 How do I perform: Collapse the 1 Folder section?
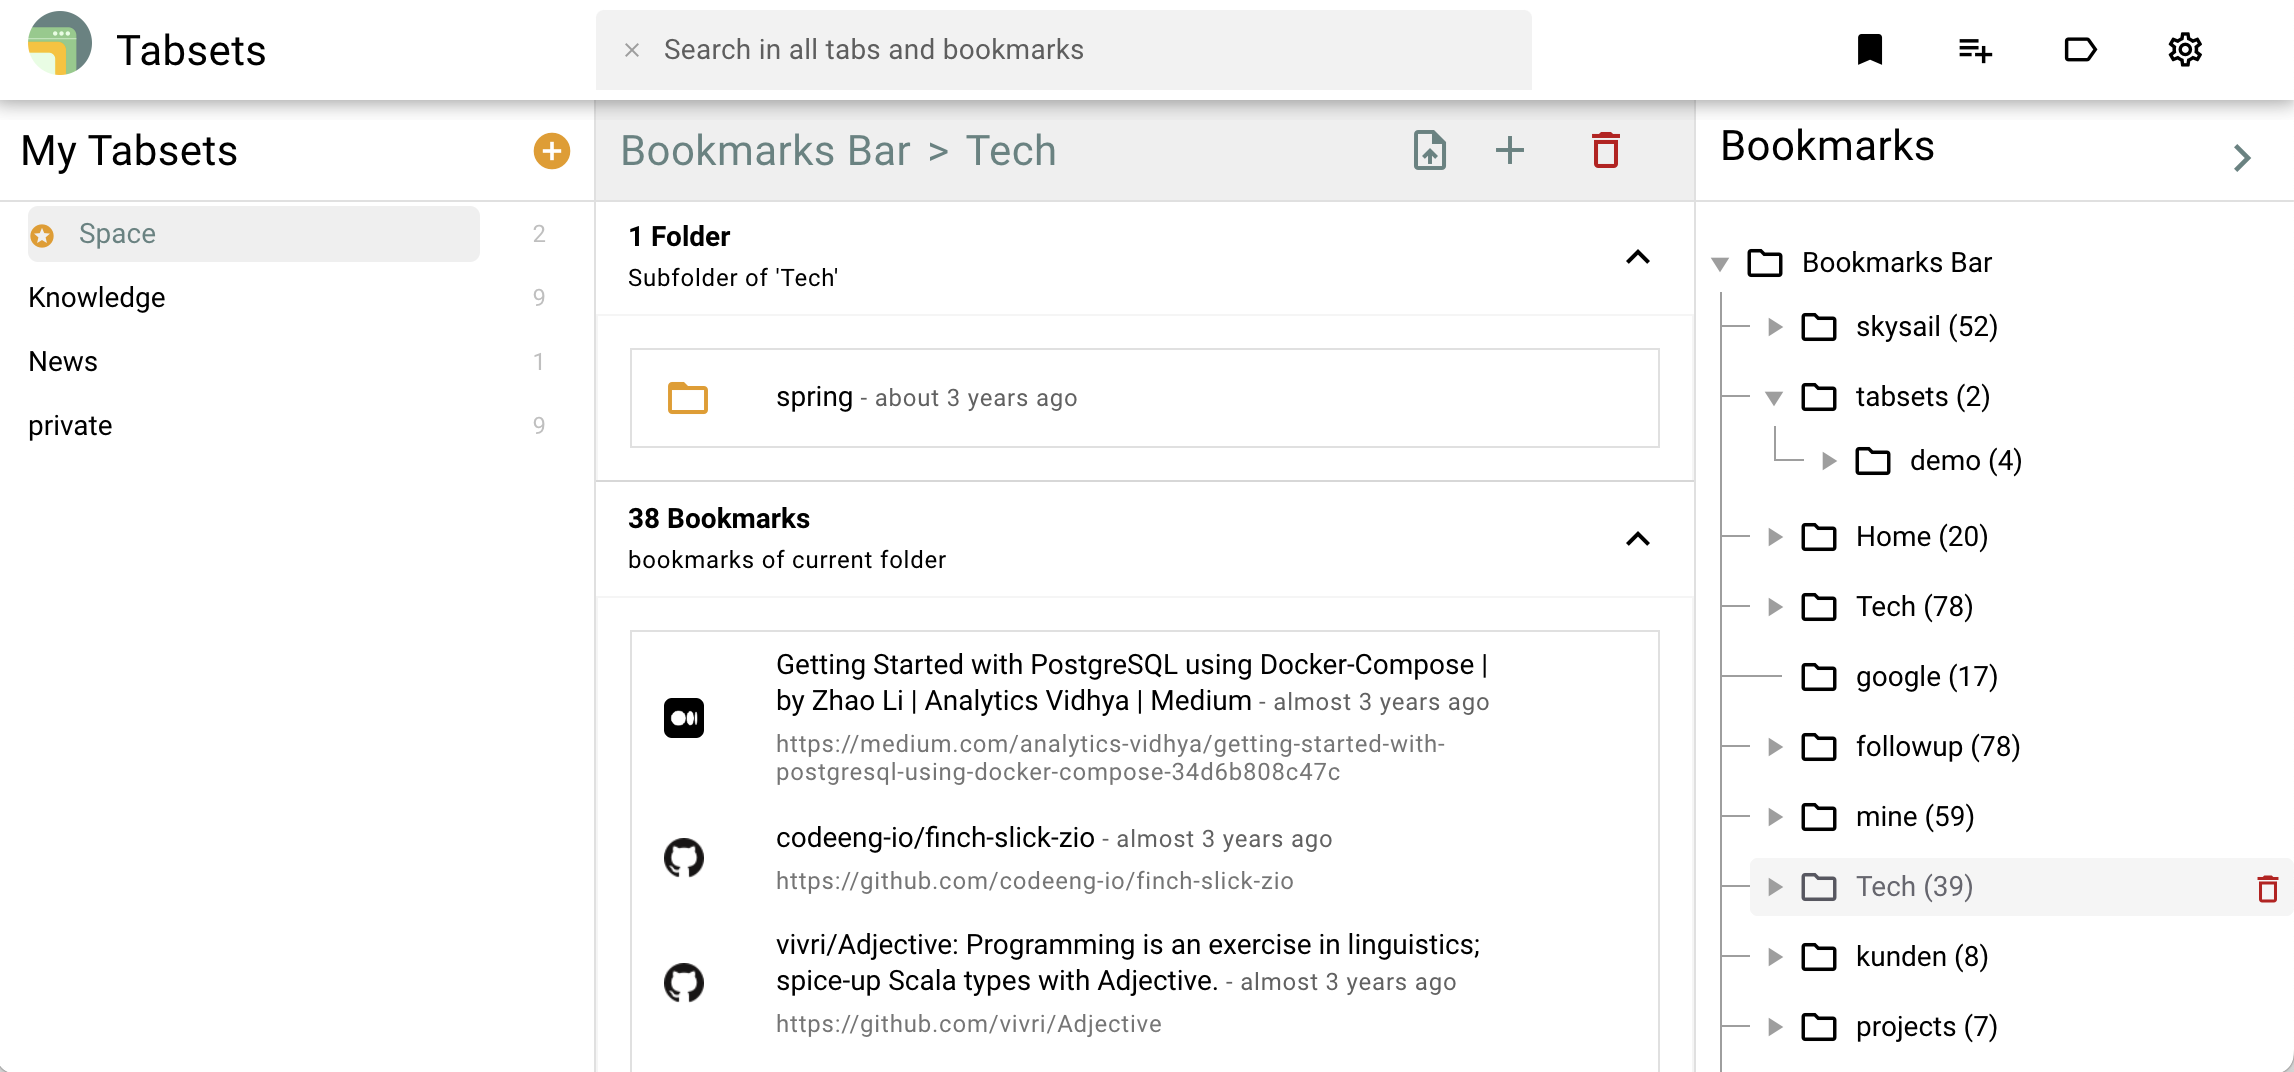[x=1638, y=258]
